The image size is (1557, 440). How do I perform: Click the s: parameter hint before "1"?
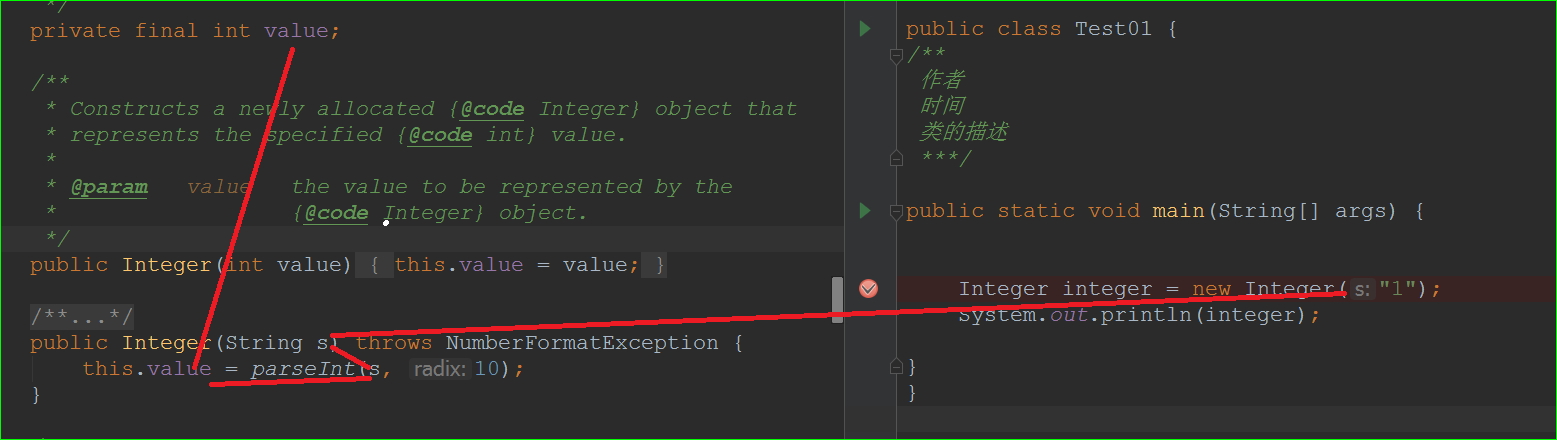[x=1362, y=289]
